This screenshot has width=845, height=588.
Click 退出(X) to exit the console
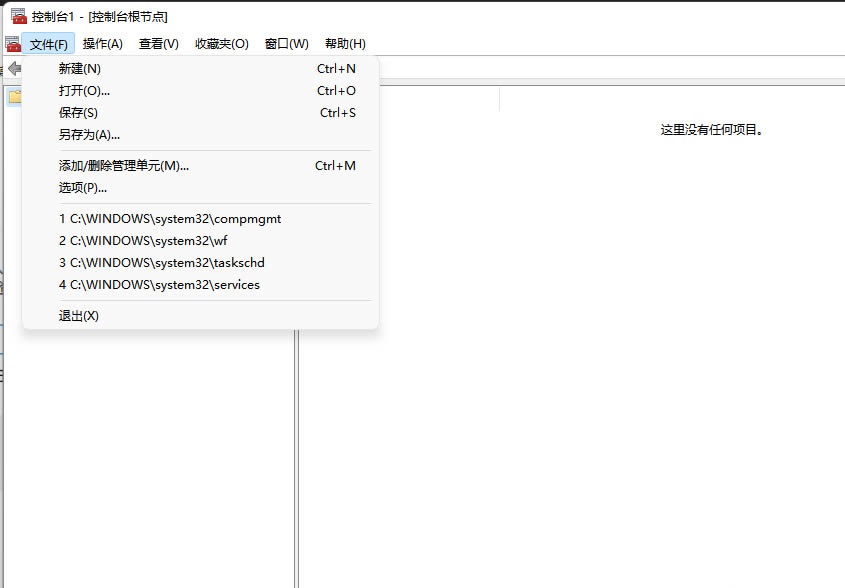(x=79, y=316)
